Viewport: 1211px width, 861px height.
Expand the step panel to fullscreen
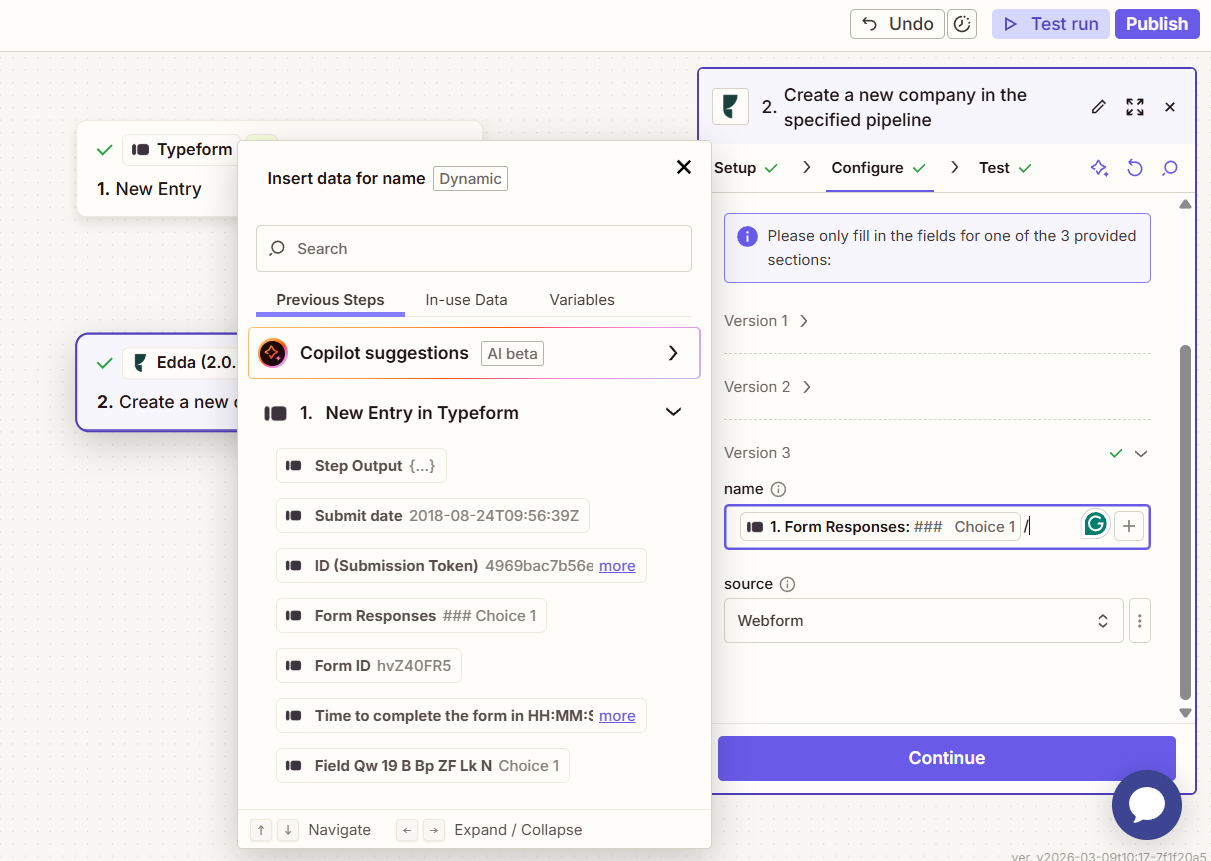pos(1134,107)
